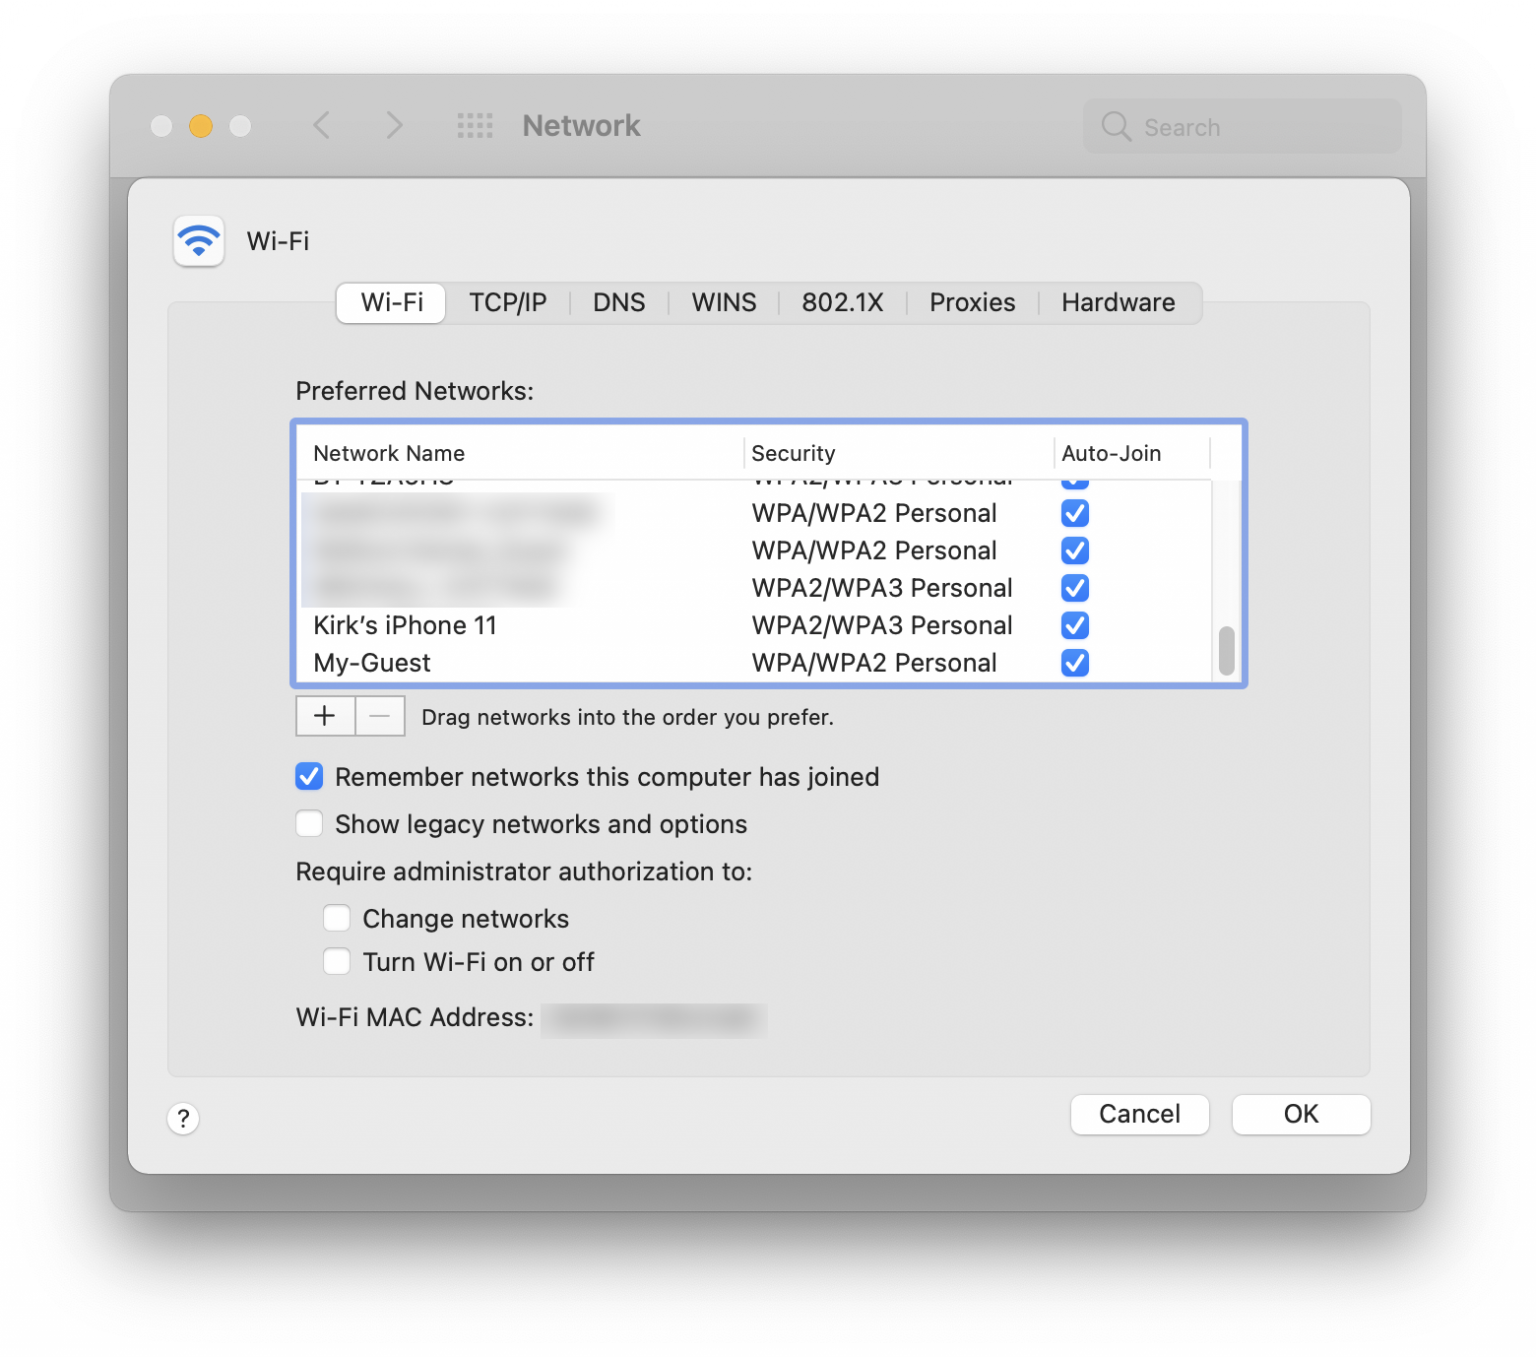
Task: Disable Auto-Join for My-Guest
Action: pos(1074,662)
